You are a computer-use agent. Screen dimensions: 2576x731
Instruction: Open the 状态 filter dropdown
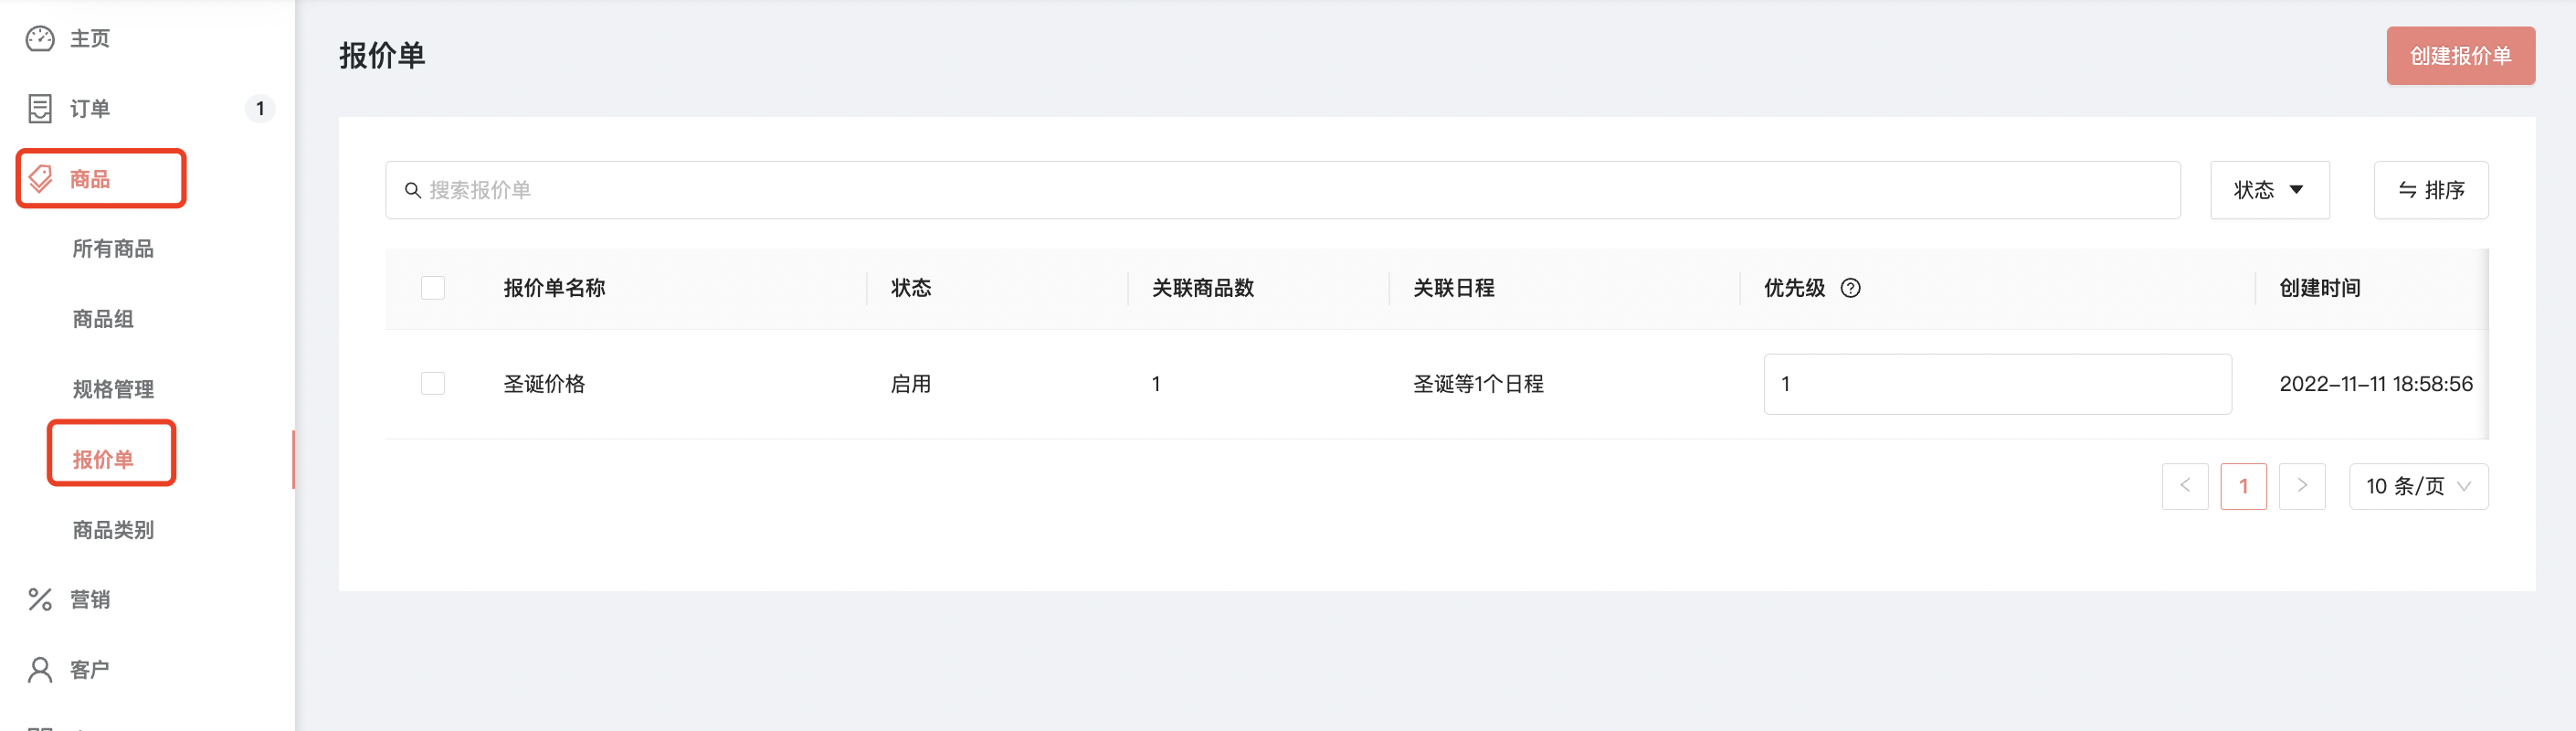pos(2269,190)
